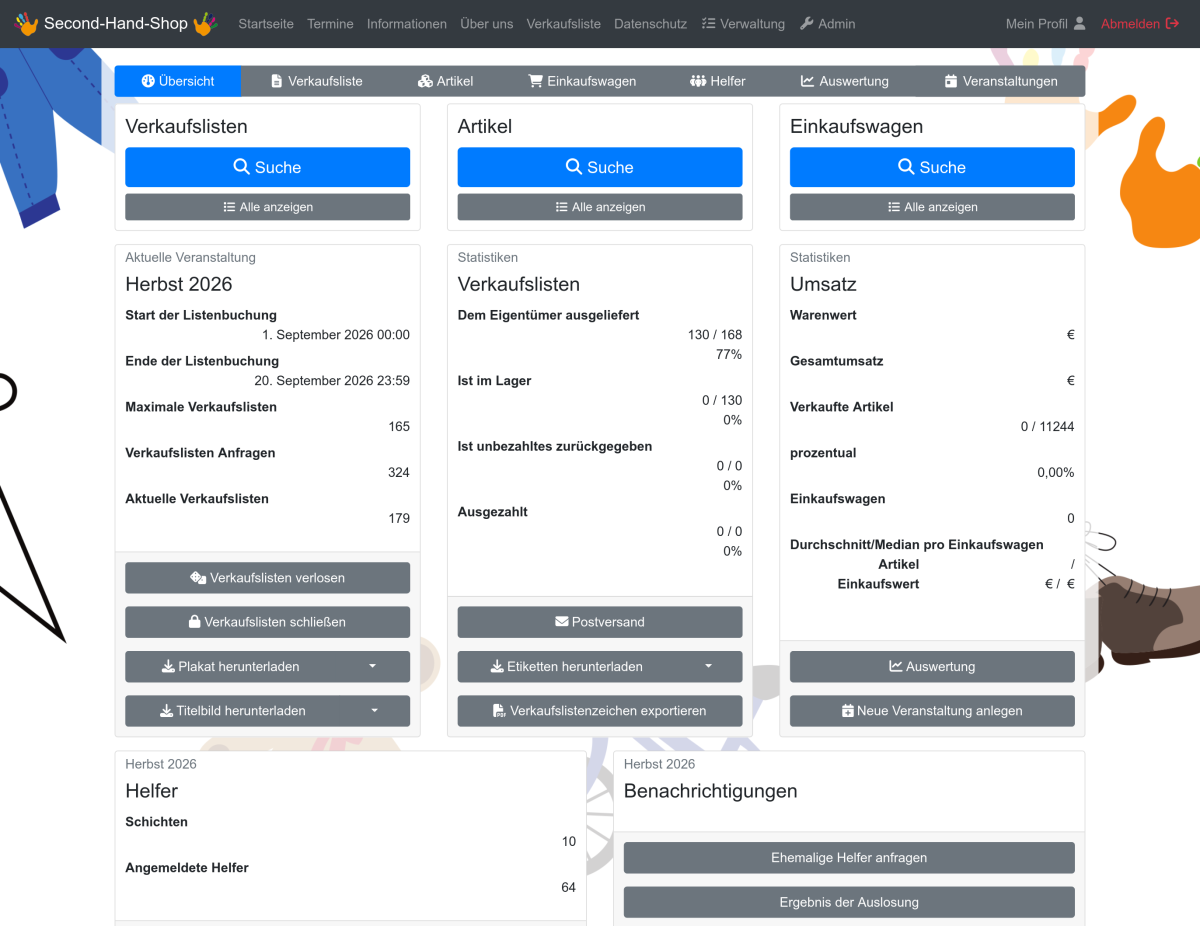Click the '165' Maximale Verkaufslisten value
The width and height of the screenshot is (1200, 926).
(399, 427)
